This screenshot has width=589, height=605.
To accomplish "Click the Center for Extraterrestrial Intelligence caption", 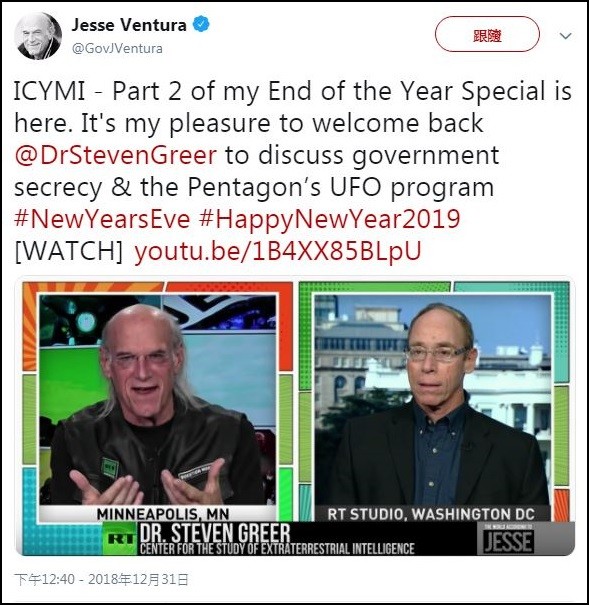I will pos(277,549).
